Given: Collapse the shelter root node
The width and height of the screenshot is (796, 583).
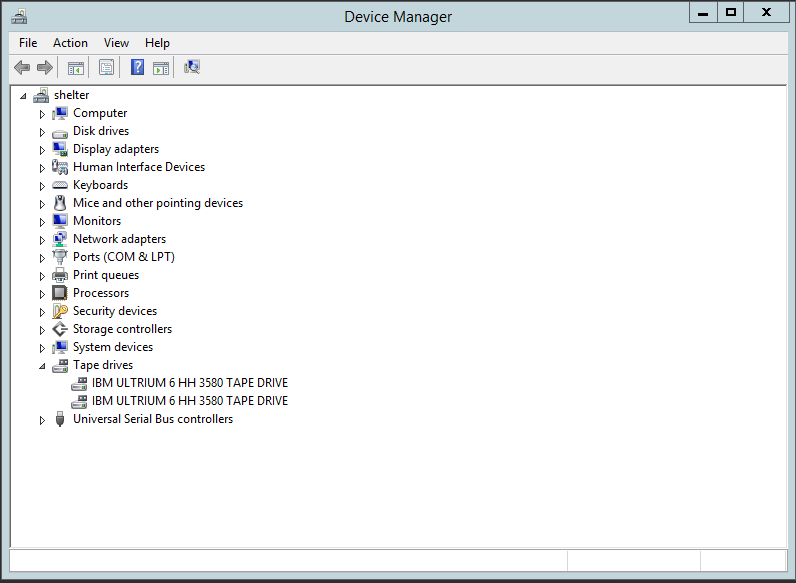Looking at the screenshot, I should 23,96.
